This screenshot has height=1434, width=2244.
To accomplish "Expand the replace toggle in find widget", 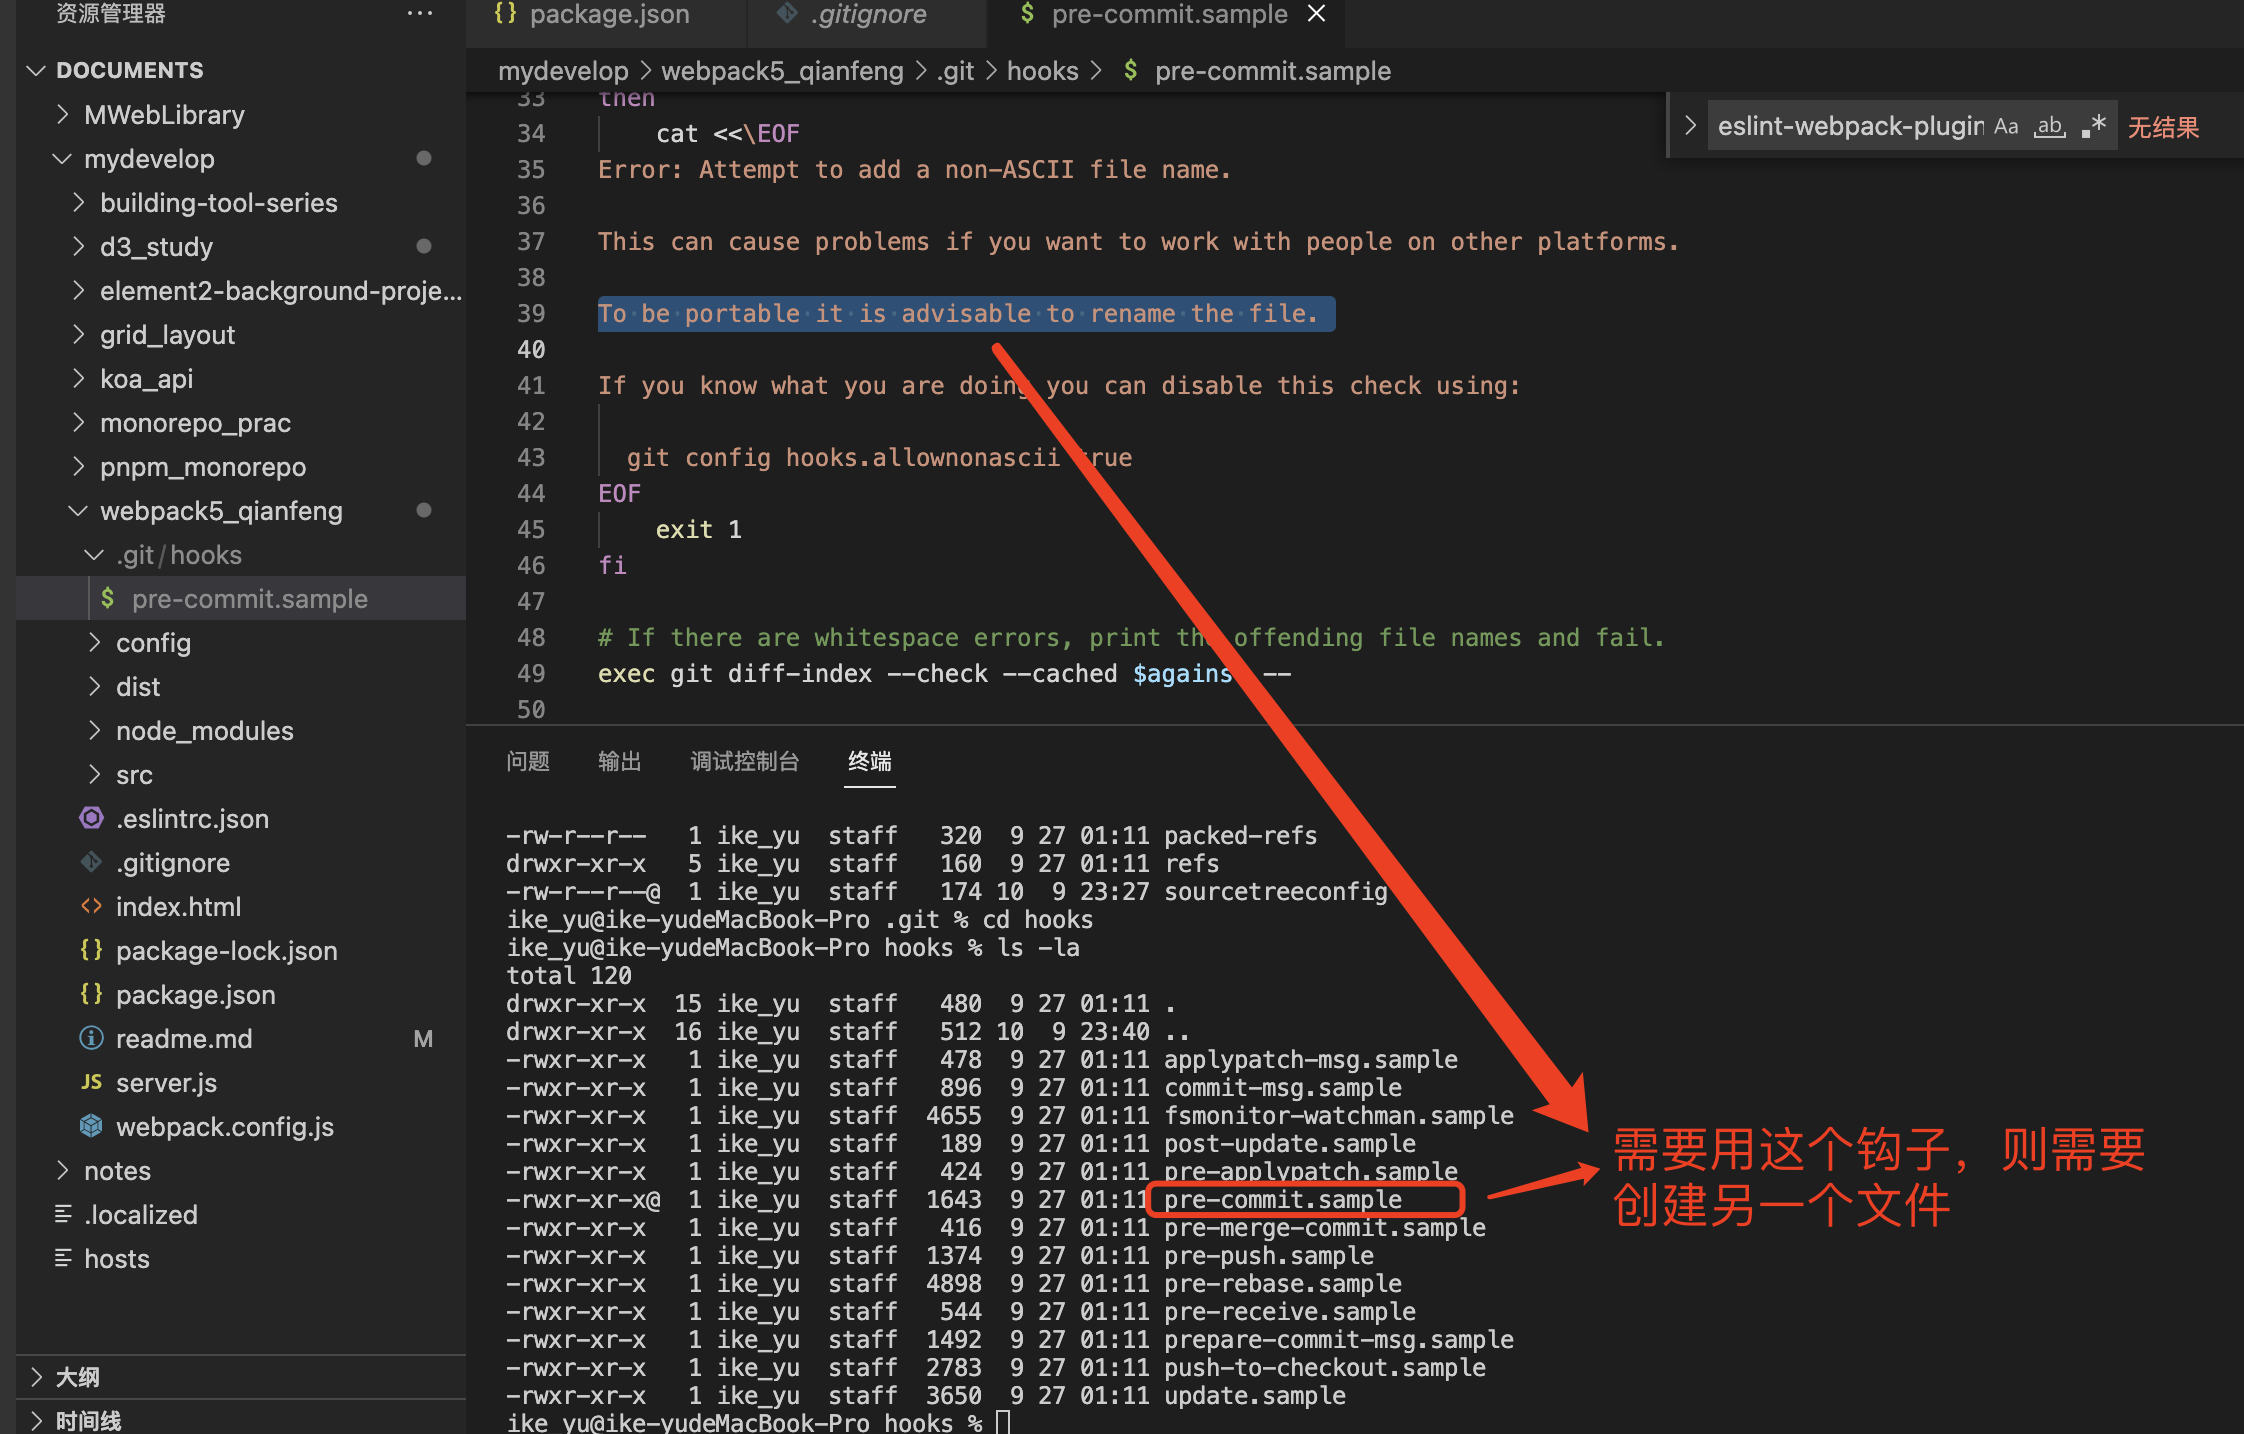I will point(1690,126).
